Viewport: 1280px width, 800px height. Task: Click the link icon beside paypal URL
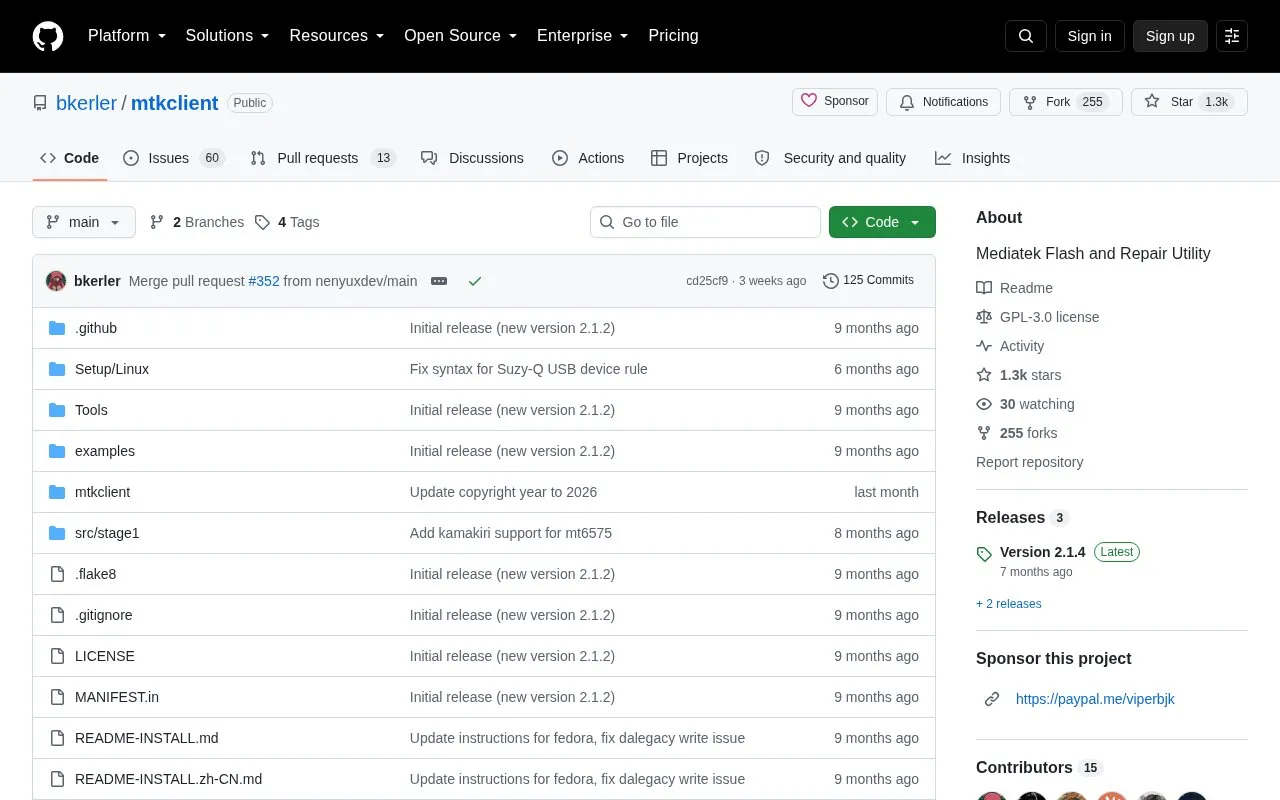click(x=992, y=699)
